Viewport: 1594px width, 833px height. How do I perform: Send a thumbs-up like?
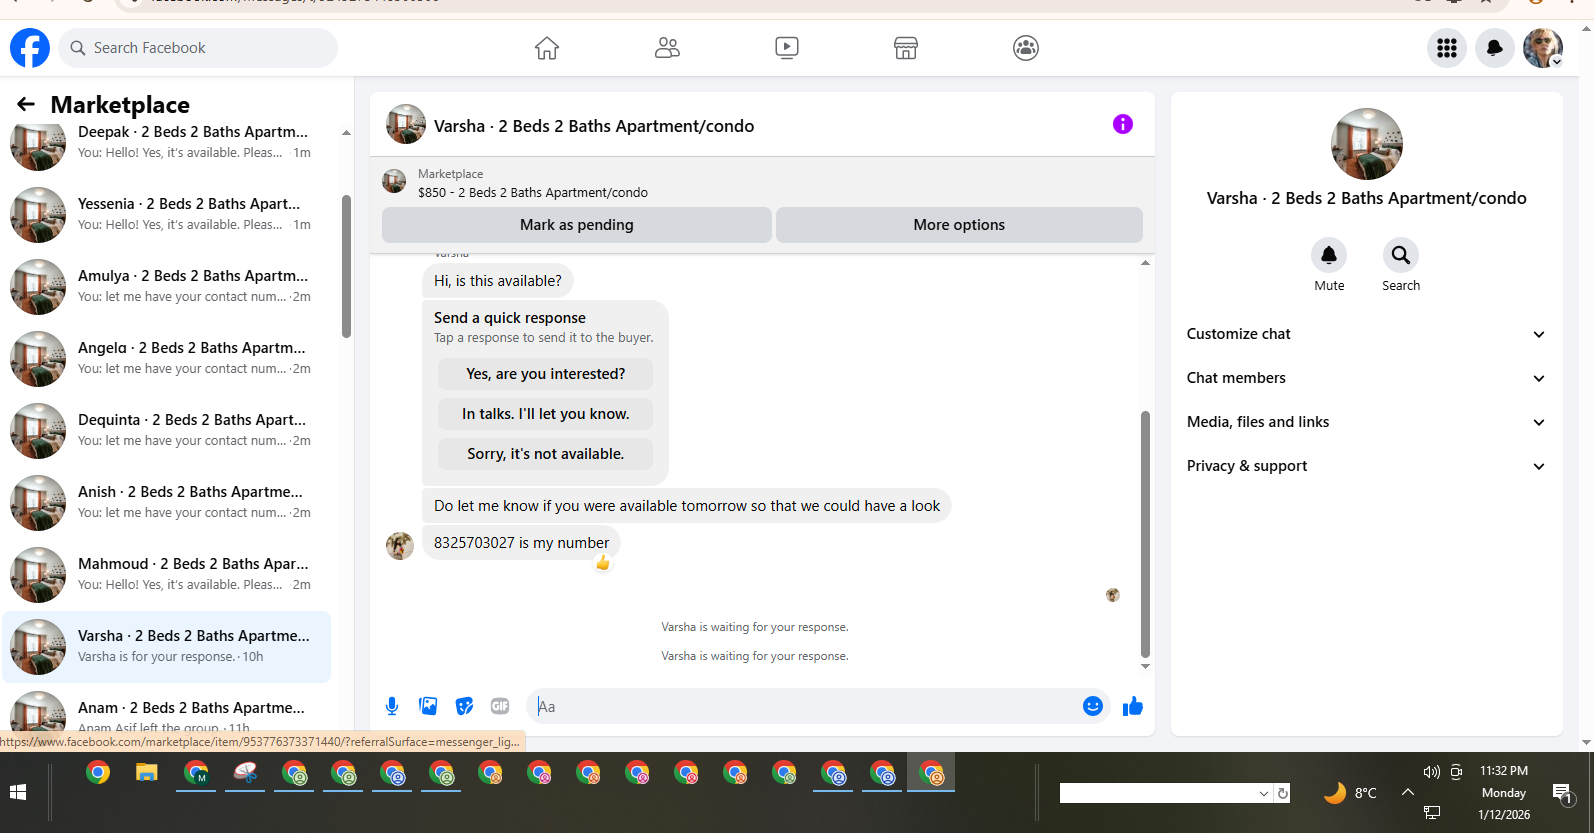click(x=1133, y=707)
